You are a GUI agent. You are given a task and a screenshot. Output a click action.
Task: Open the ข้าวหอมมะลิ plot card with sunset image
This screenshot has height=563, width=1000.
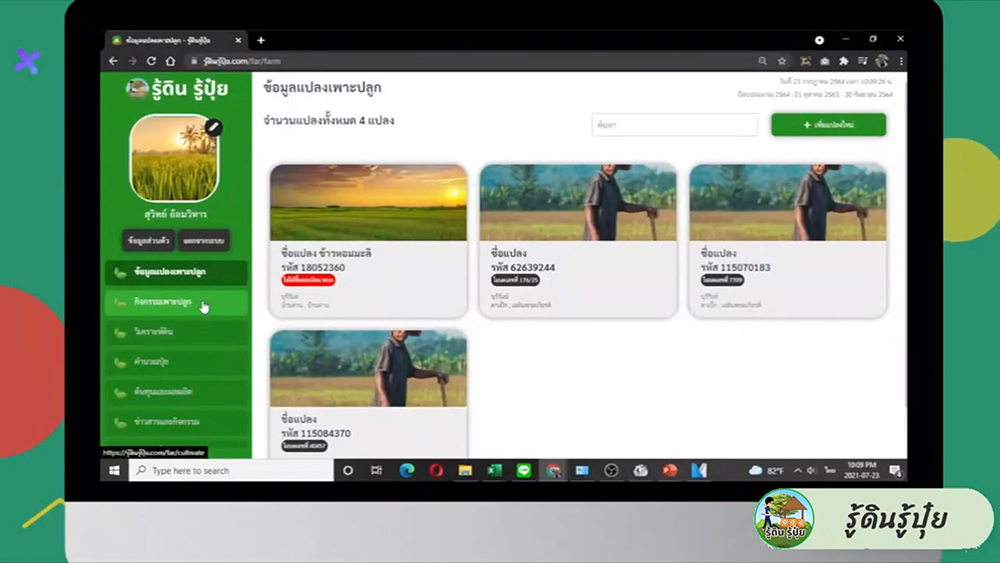(368, 240)
